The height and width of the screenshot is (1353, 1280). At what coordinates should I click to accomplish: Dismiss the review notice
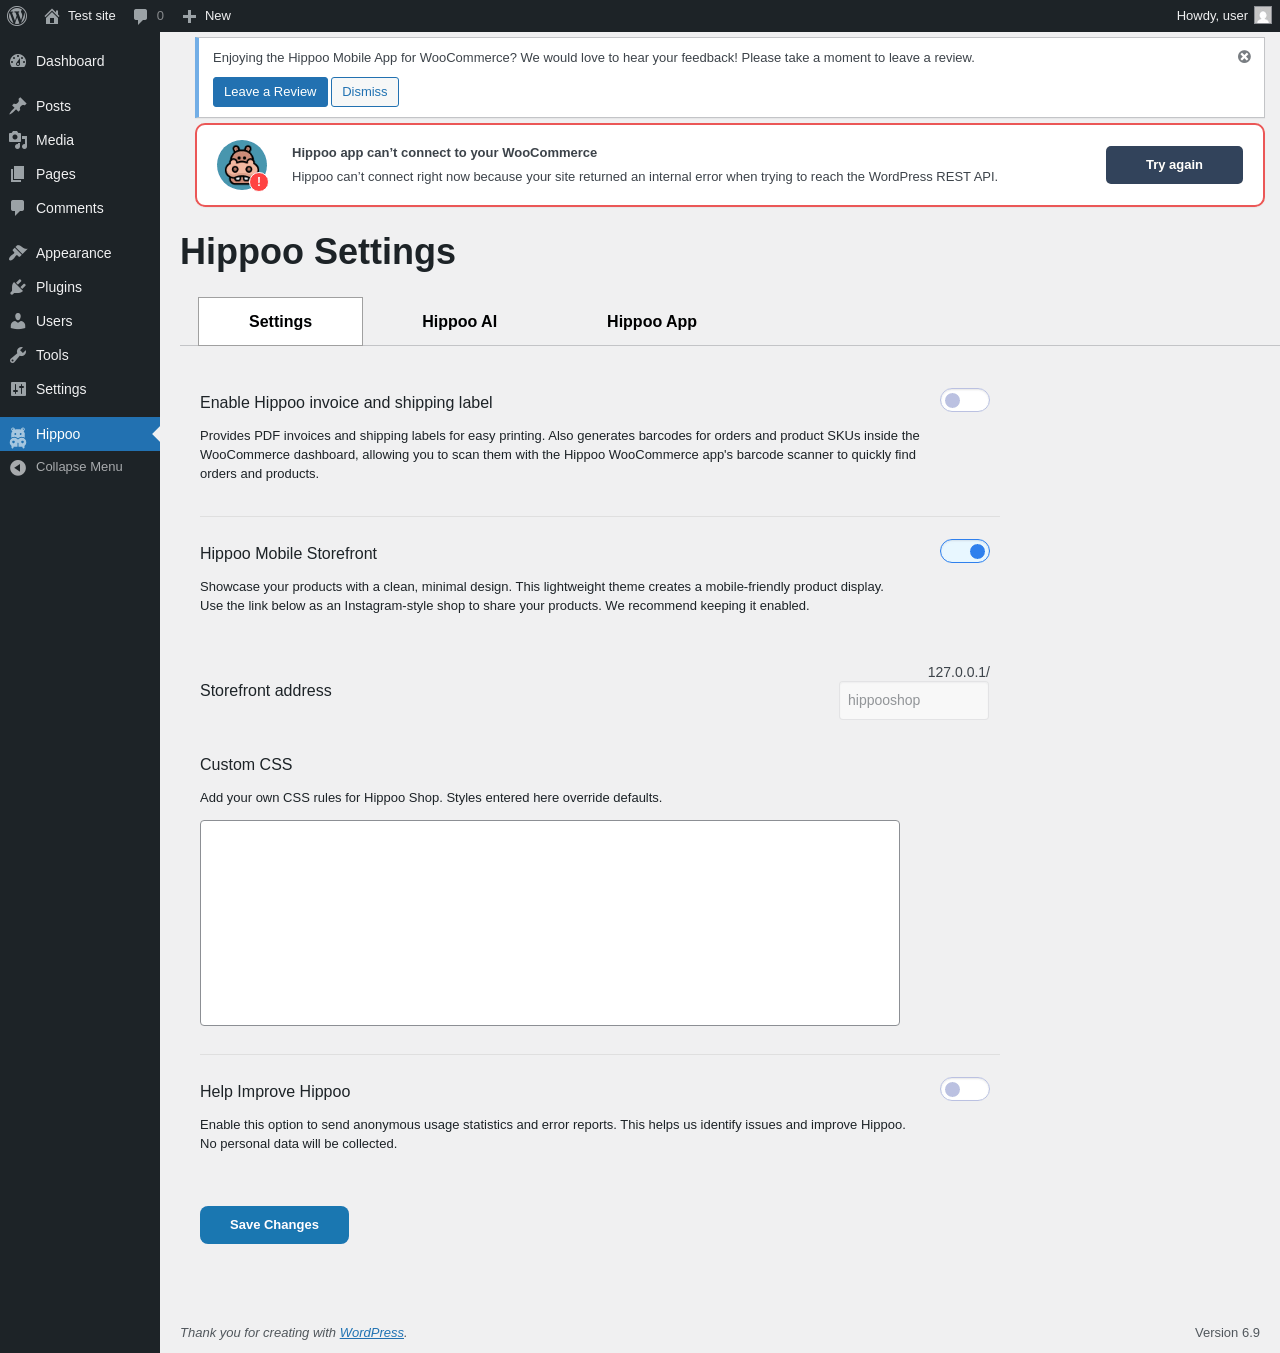point(365,92)
